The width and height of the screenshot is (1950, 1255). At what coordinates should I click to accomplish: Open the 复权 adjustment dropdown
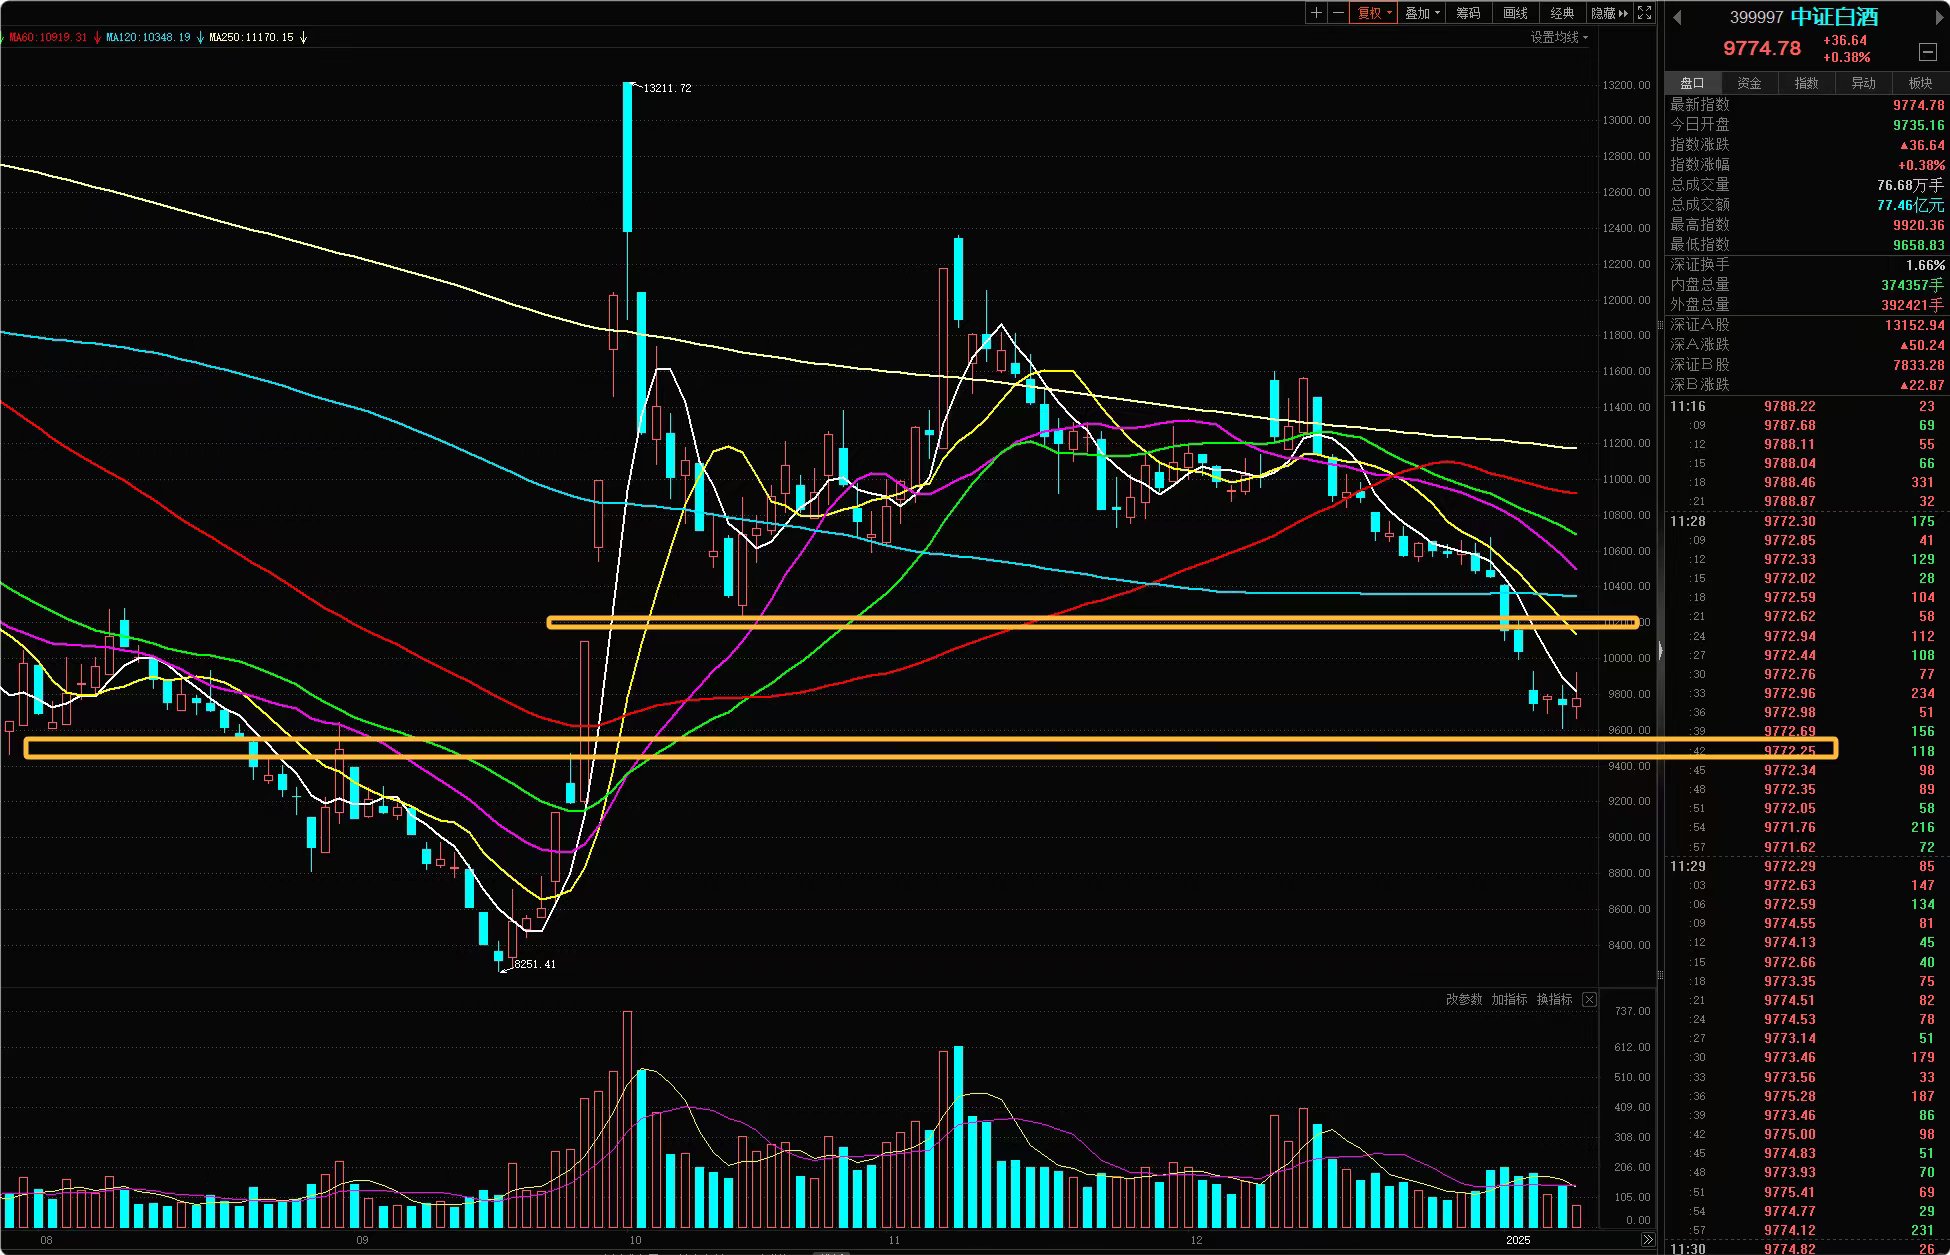[x=1373, y=13]
